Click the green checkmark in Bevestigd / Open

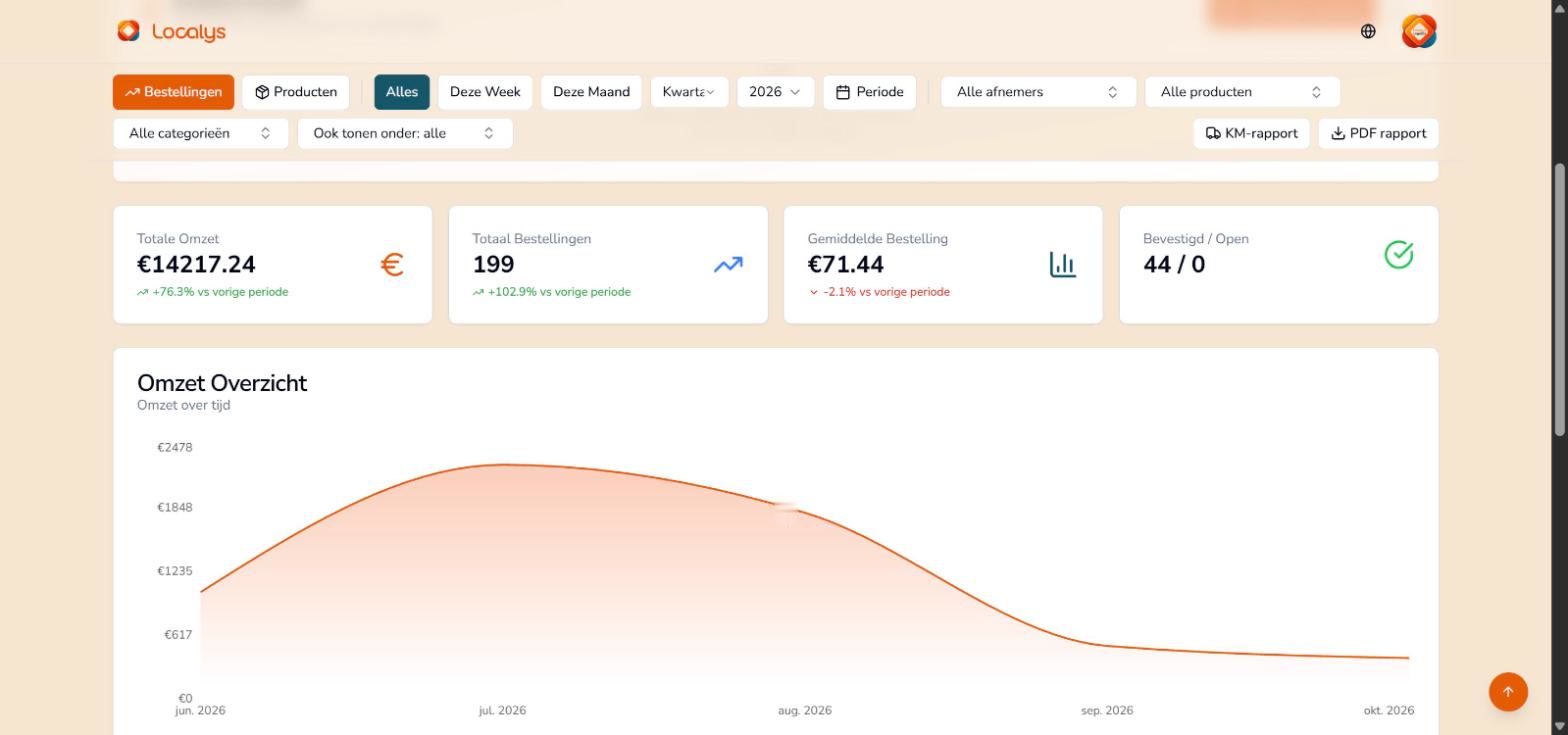[1398, 255]
